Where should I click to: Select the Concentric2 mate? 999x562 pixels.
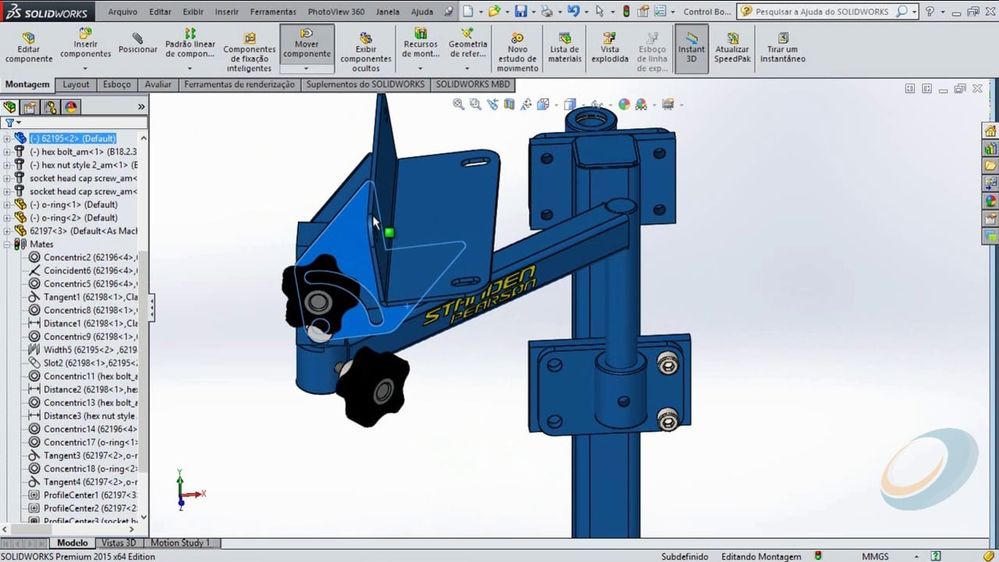pos(83,257)
